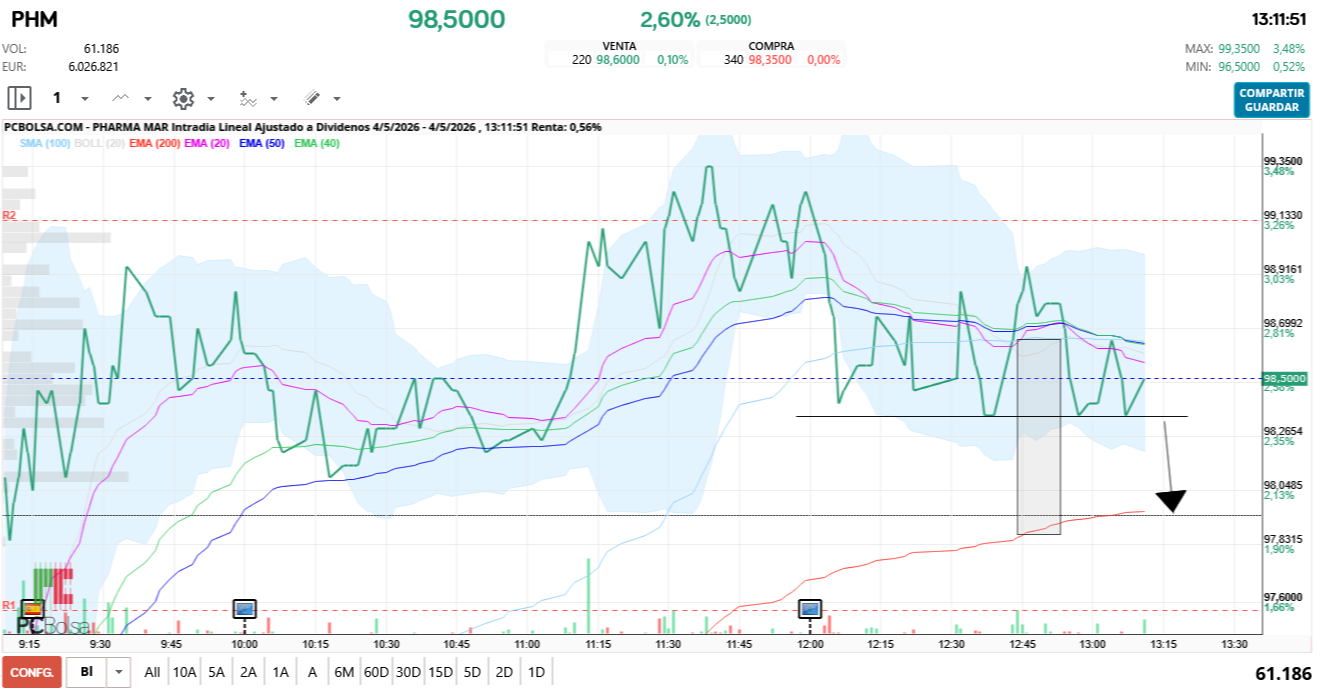Click the COMPARTIR GUARDAR button

click(x=1271, y=100)
